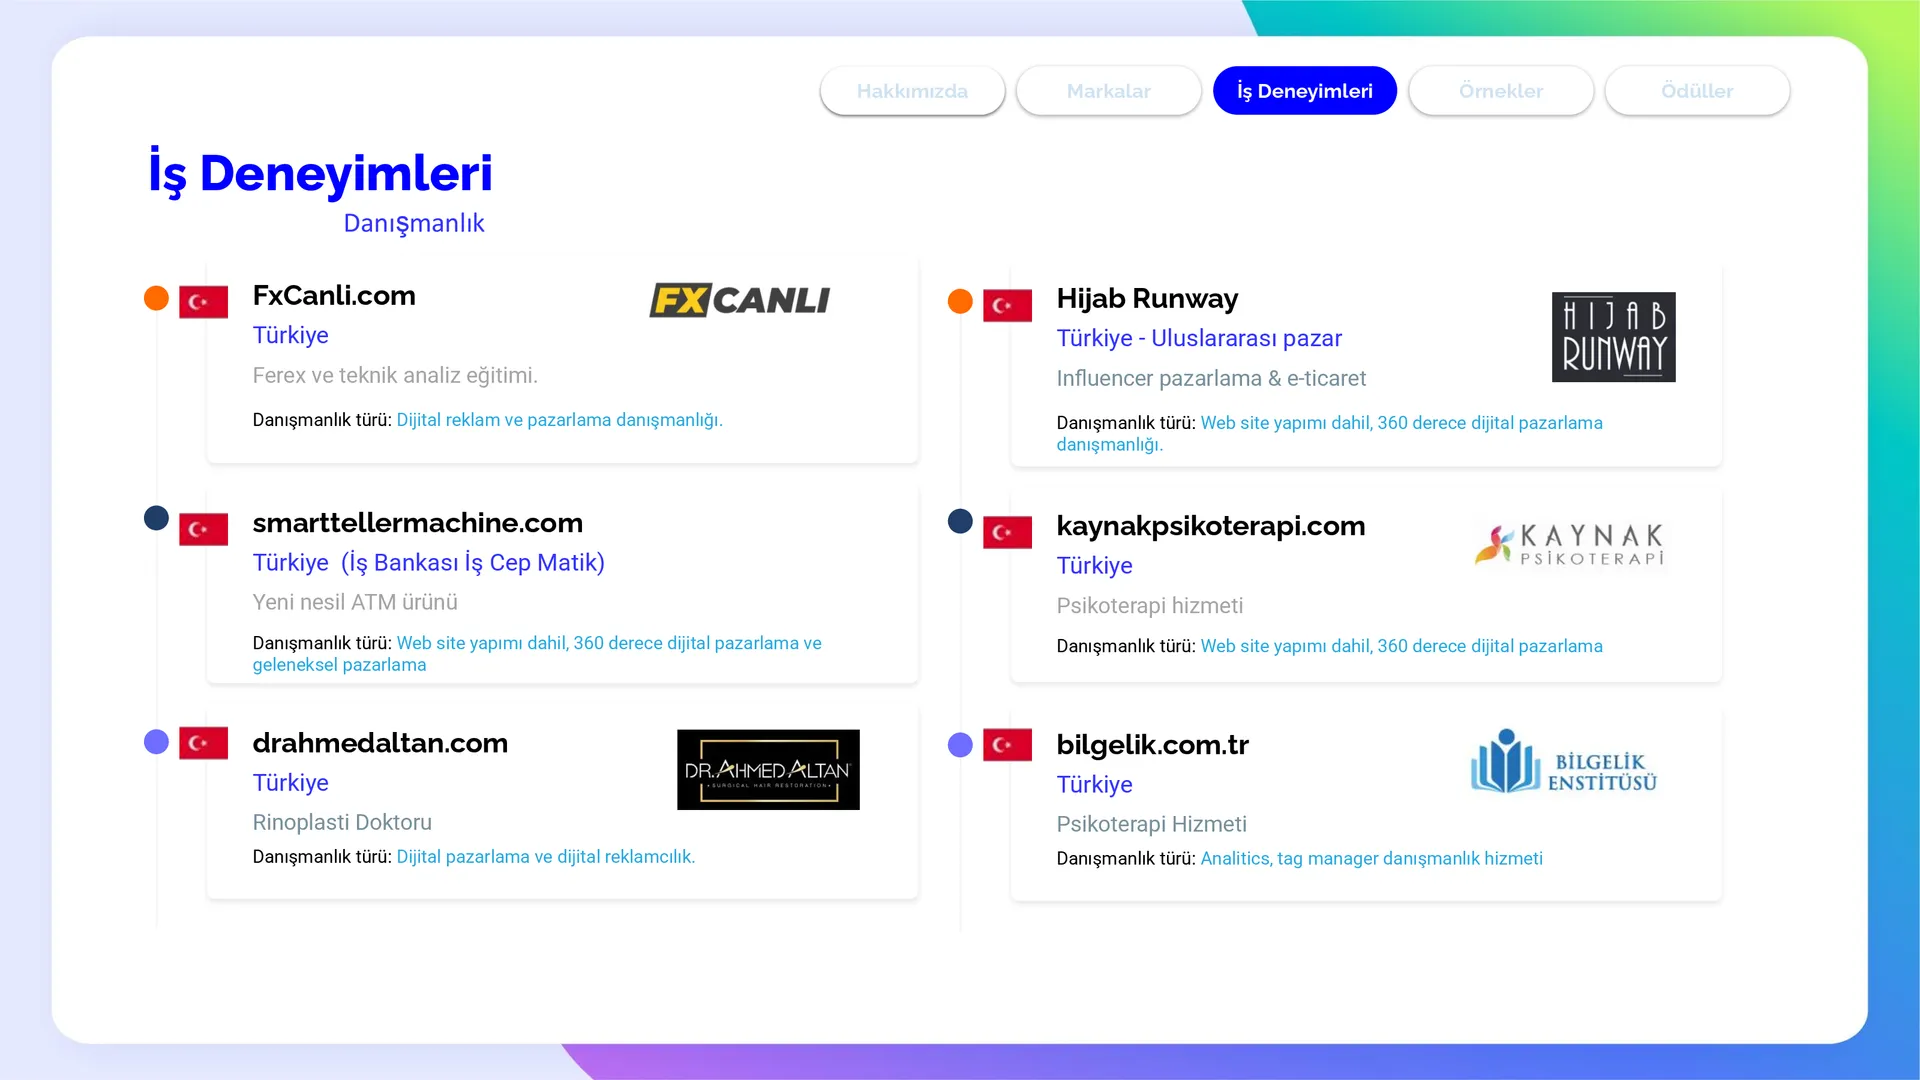This screenshot has height=1080, width=1920.
Task: Click 'Dijital pazarlama ve dijital reklamcılık.' text
Action: pyautogui.click(x=546, y=857)
